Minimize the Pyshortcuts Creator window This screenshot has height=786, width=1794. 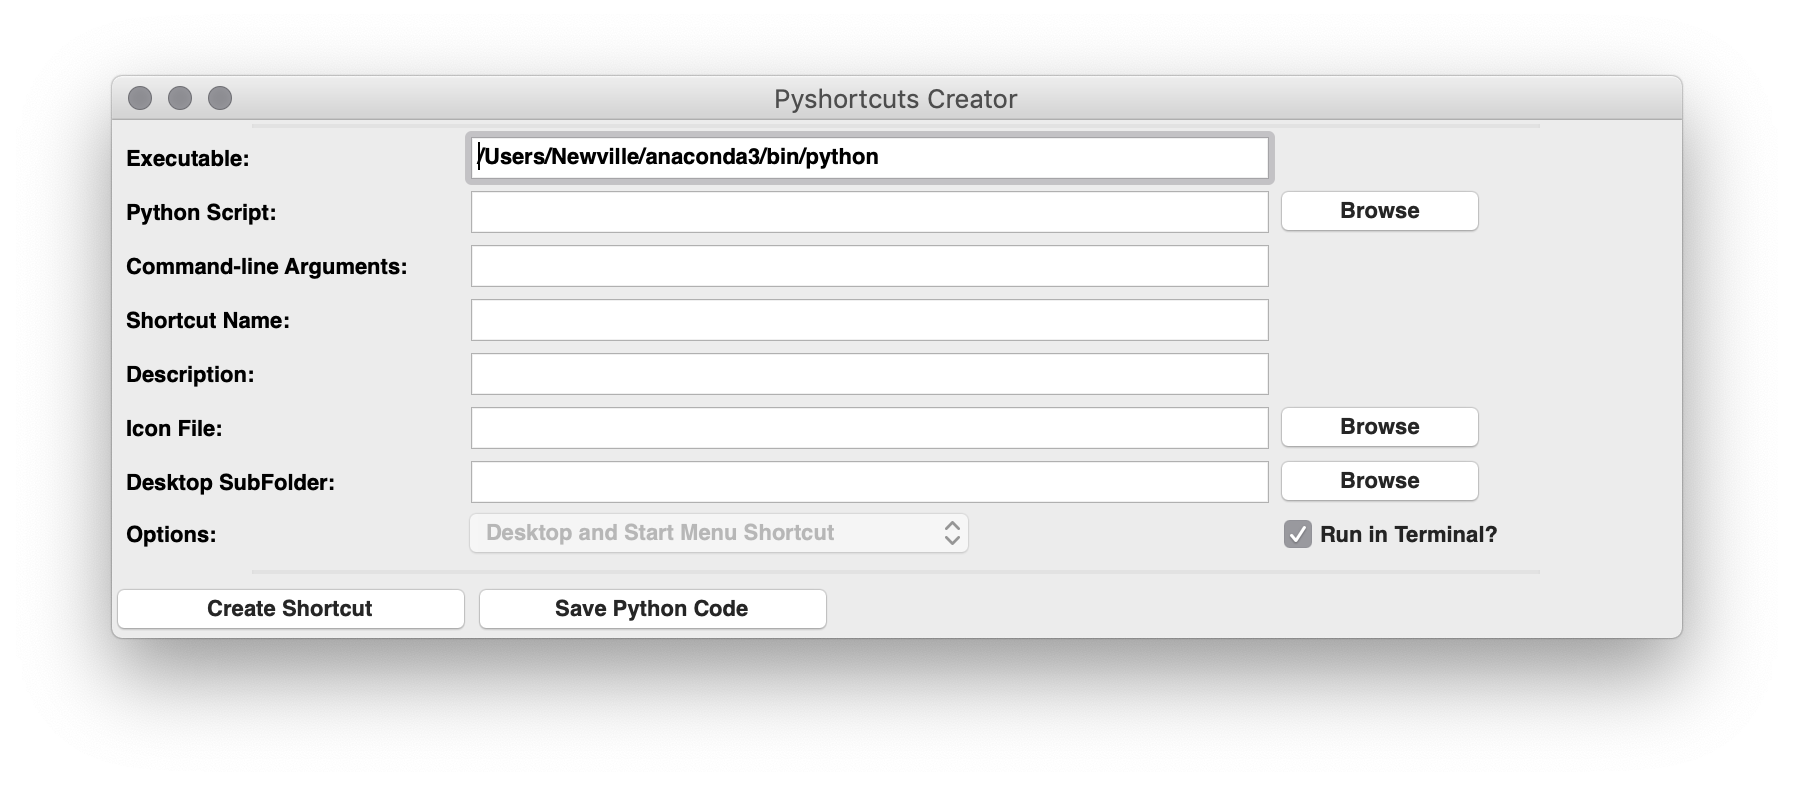(180, 98)
